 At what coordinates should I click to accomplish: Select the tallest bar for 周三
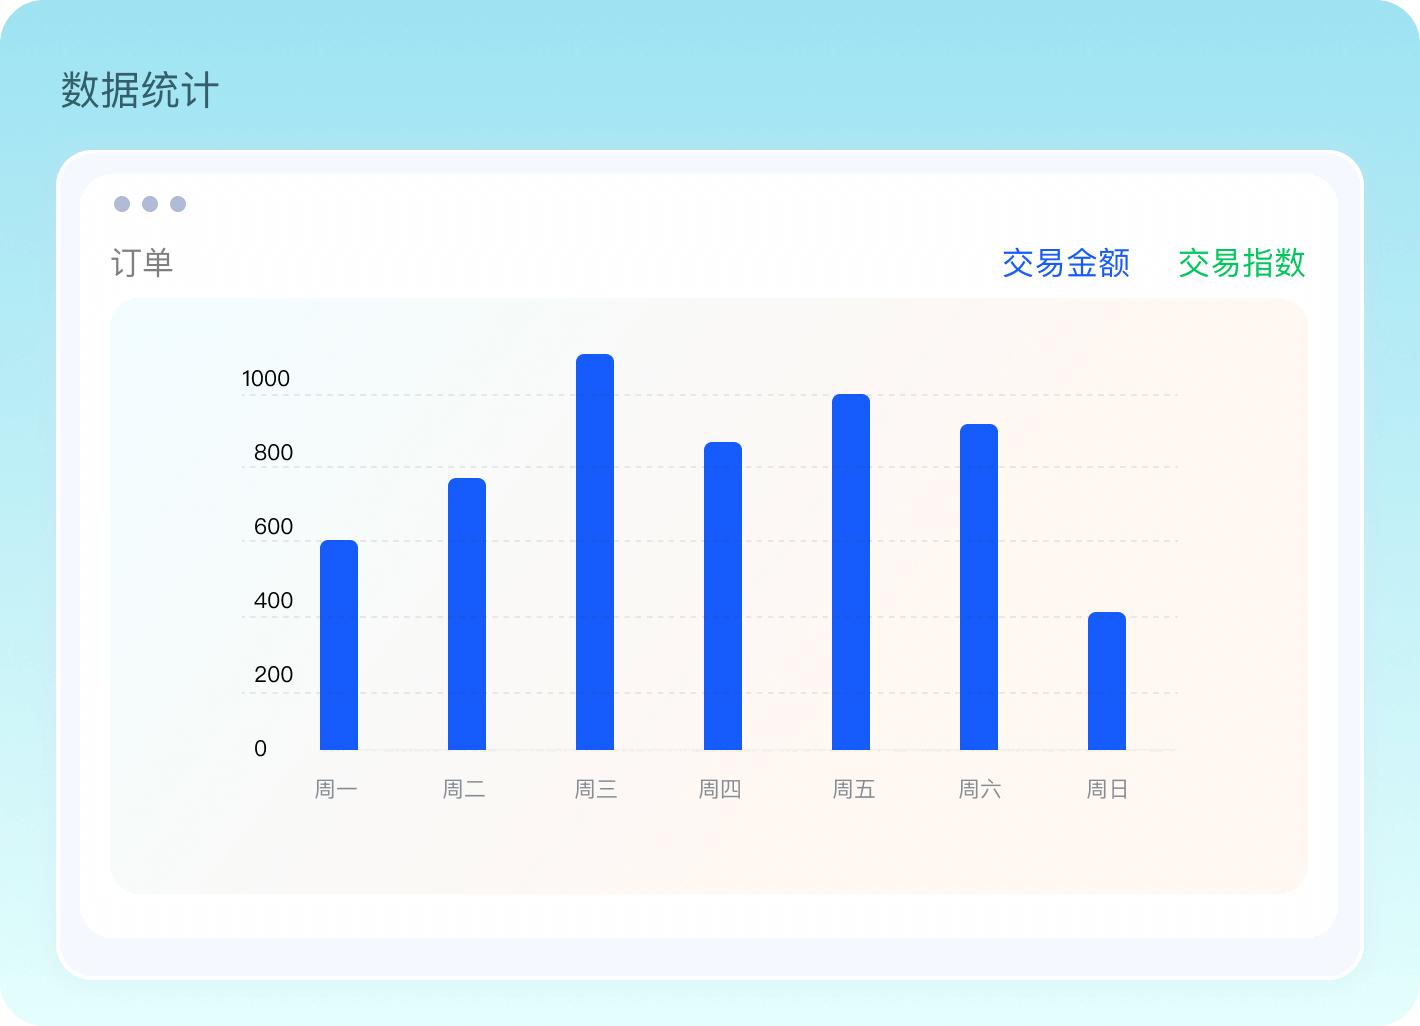595,552
